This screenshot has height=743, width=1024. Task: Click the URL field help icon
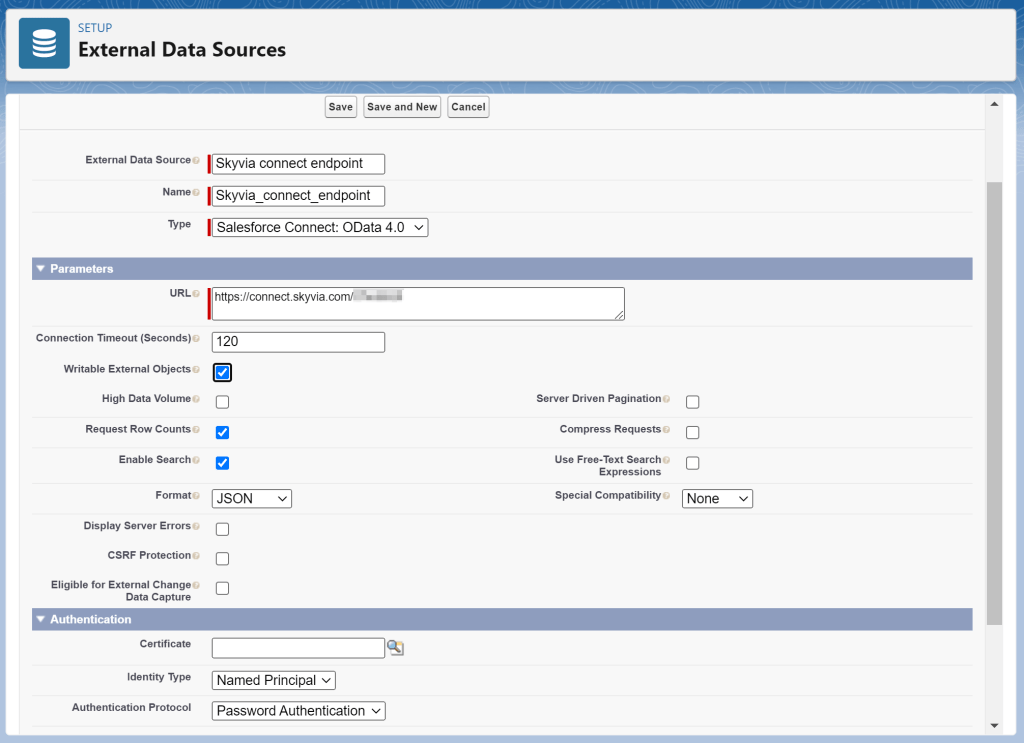coord(196,293)
